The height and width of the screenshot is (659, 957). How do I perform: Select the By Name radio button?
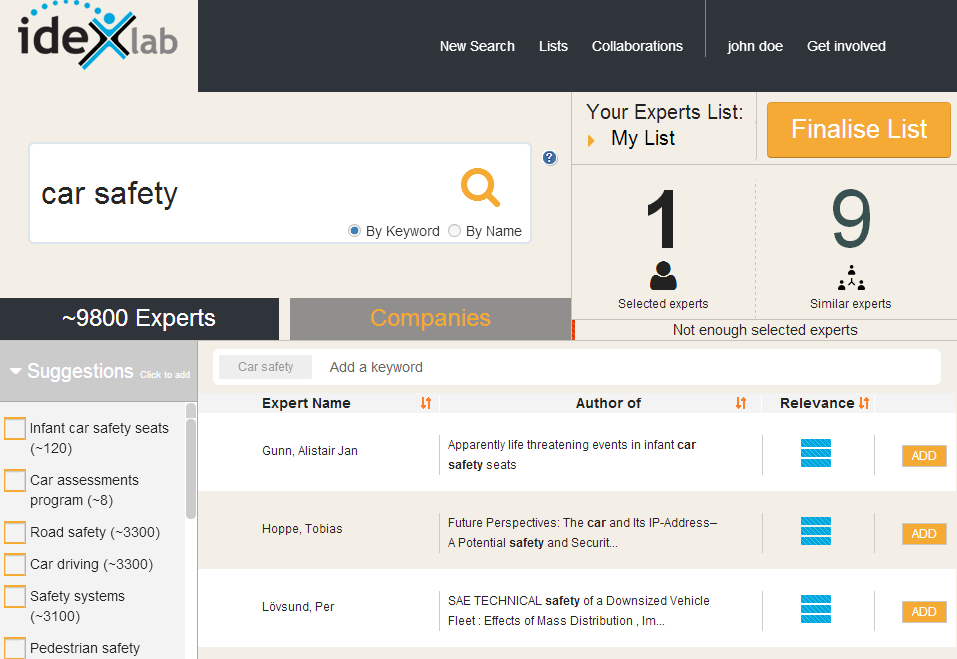tap(455, 231)
